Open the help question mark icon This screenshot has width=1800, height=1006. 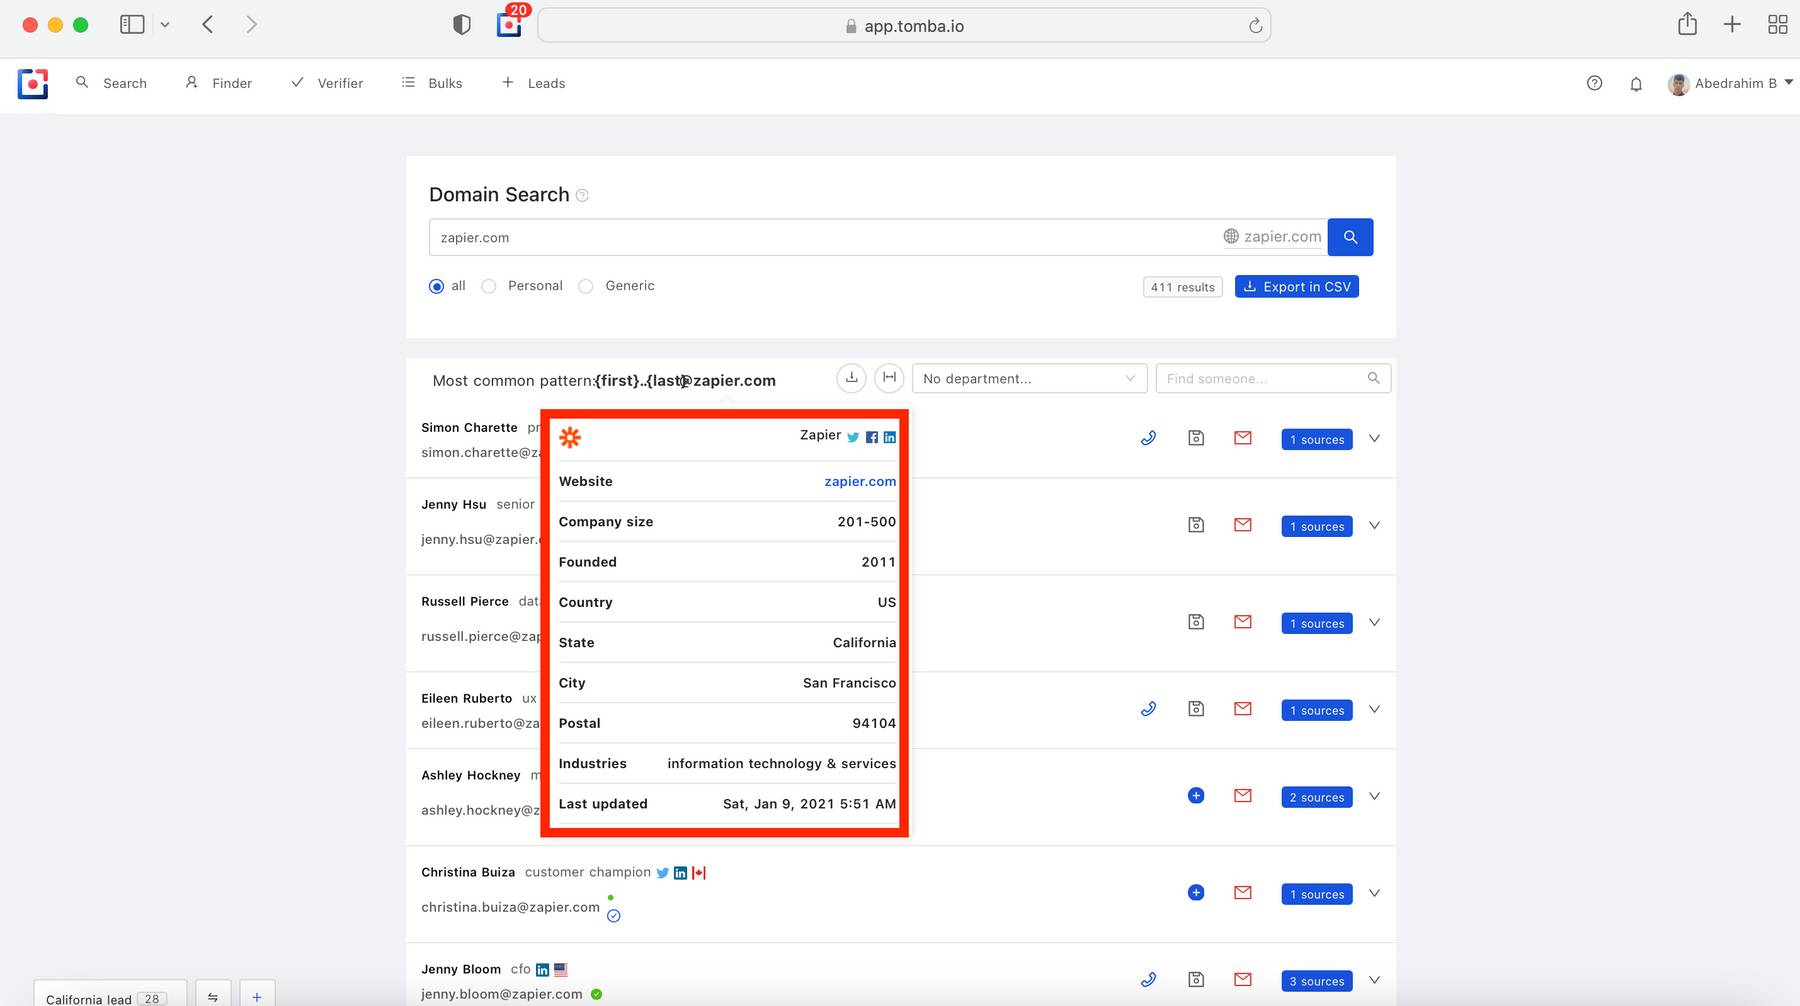(x=1595, y=83)
